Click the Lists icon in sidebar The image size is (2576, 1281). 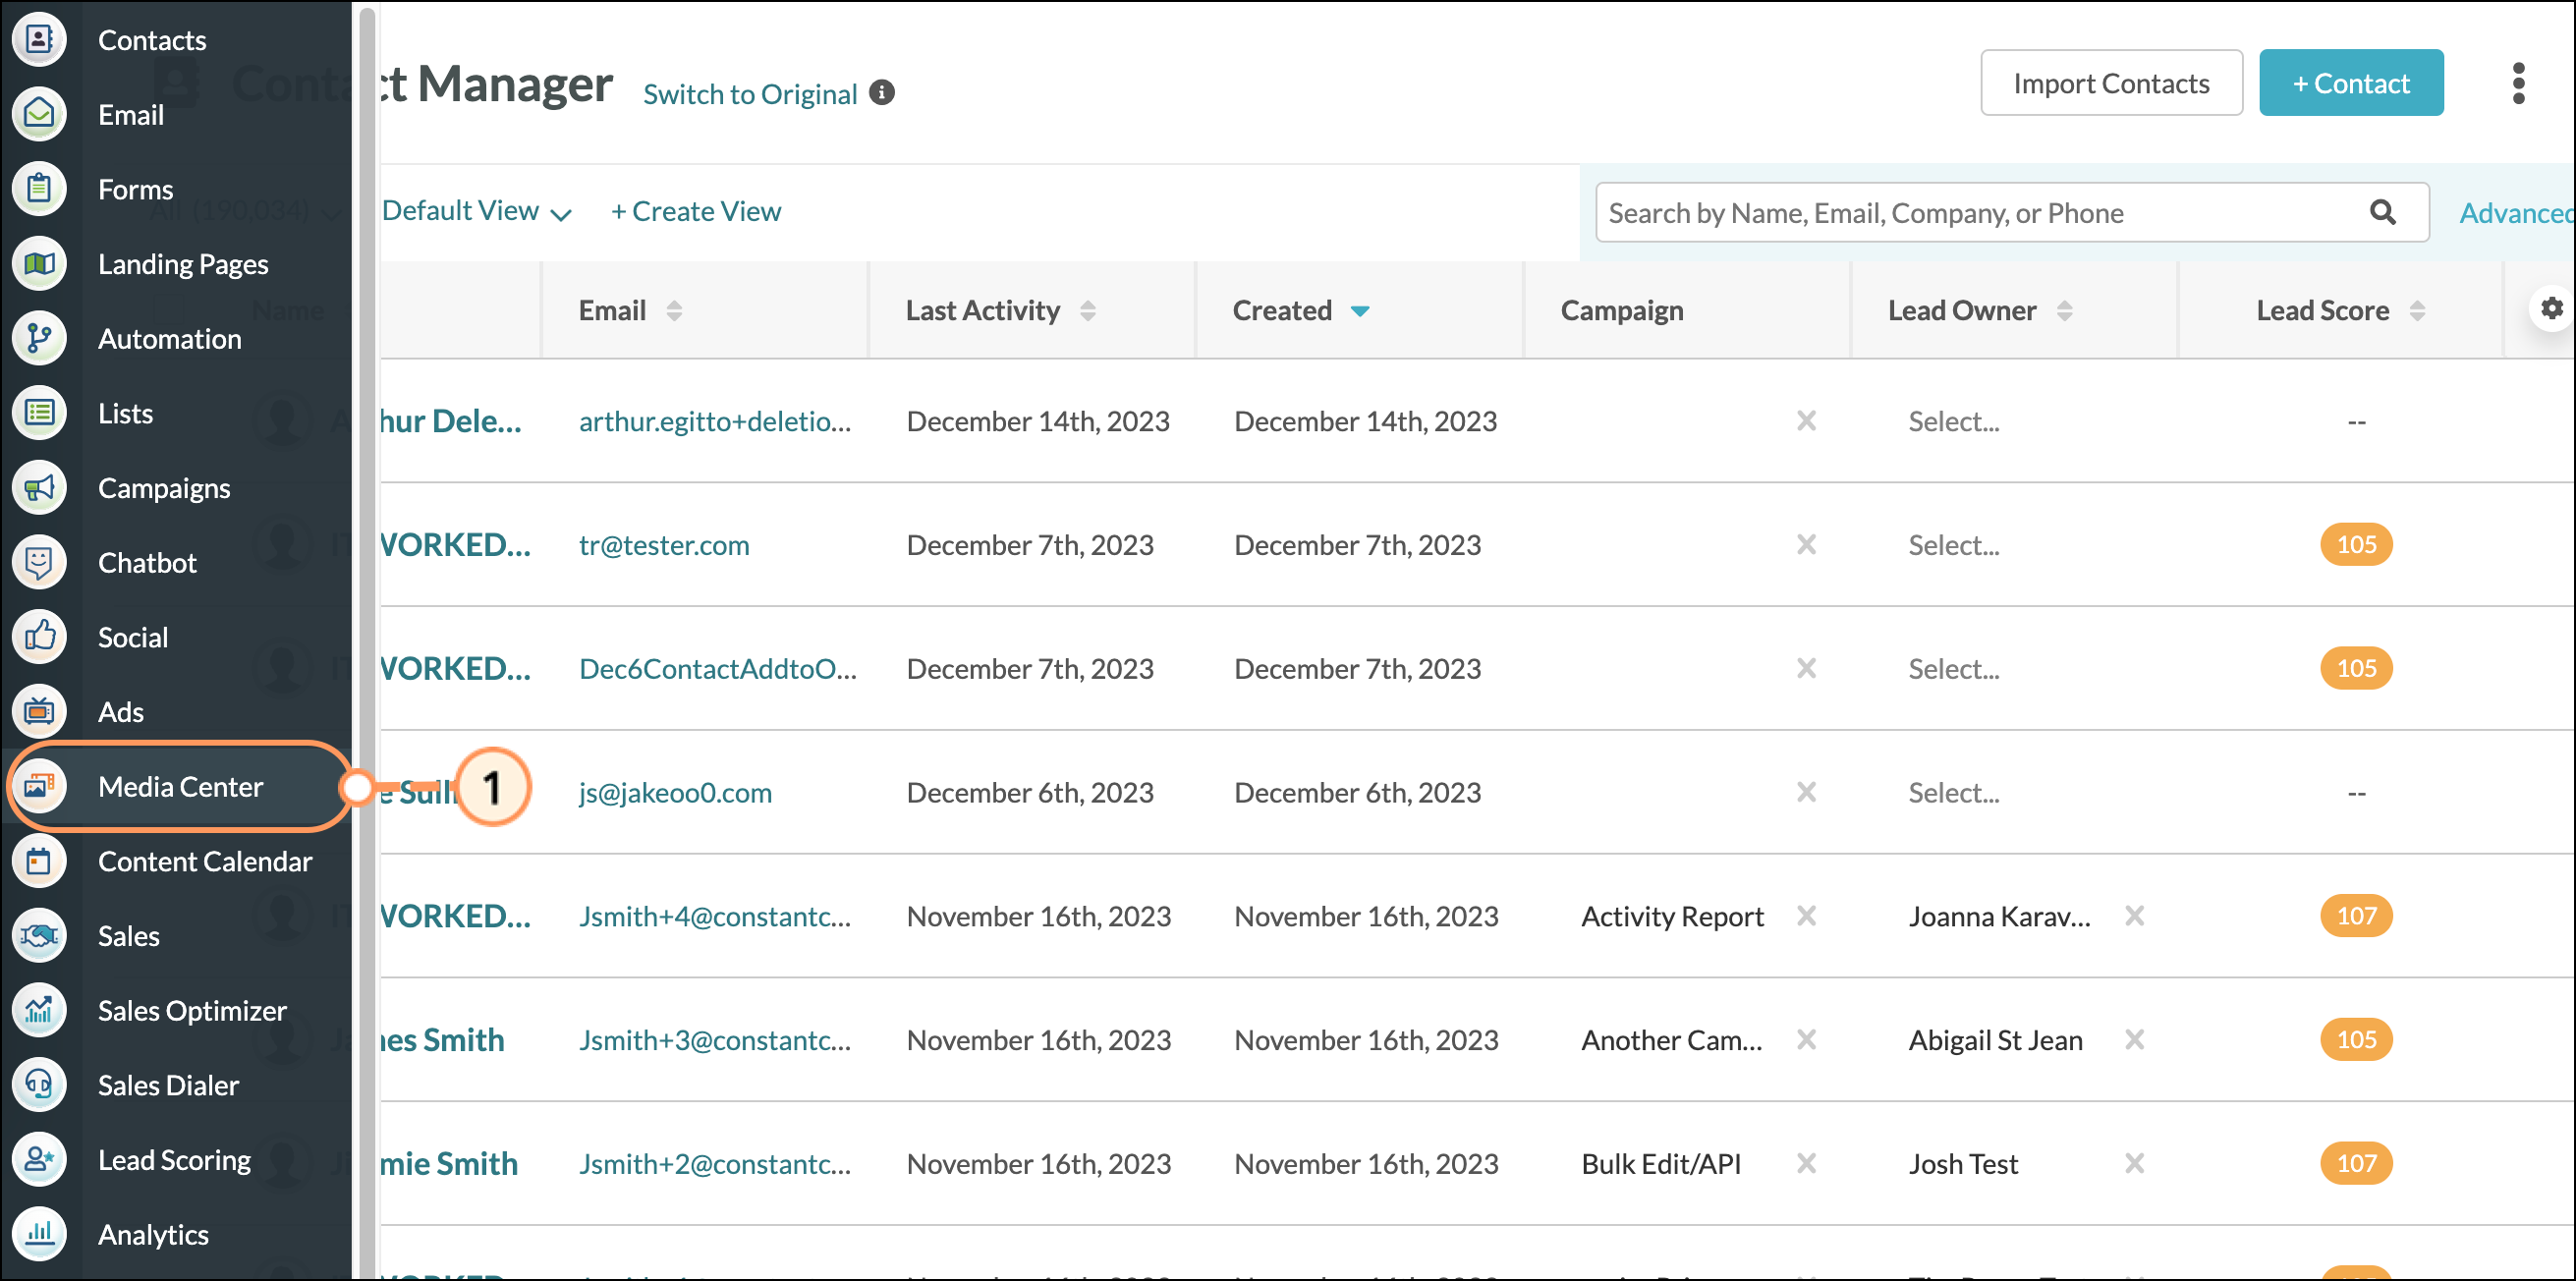coord(39,413)
